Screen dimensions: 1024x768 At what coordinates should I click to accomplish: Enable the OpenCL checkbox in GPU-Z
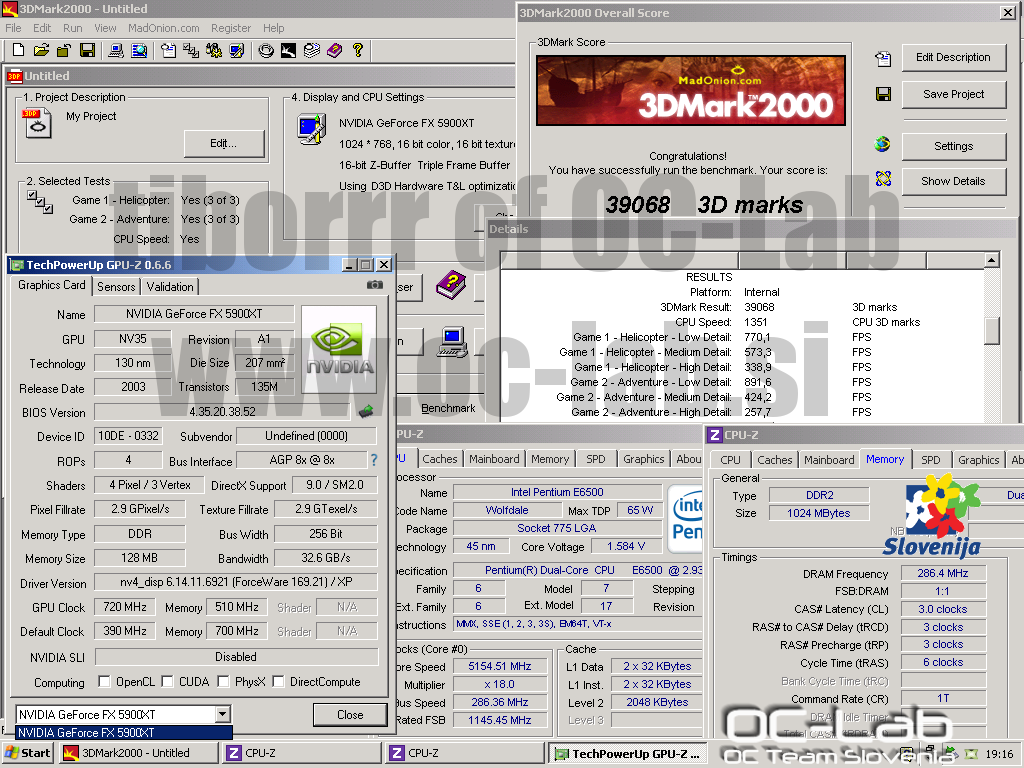pyautogui.click(x=104, y=681)
